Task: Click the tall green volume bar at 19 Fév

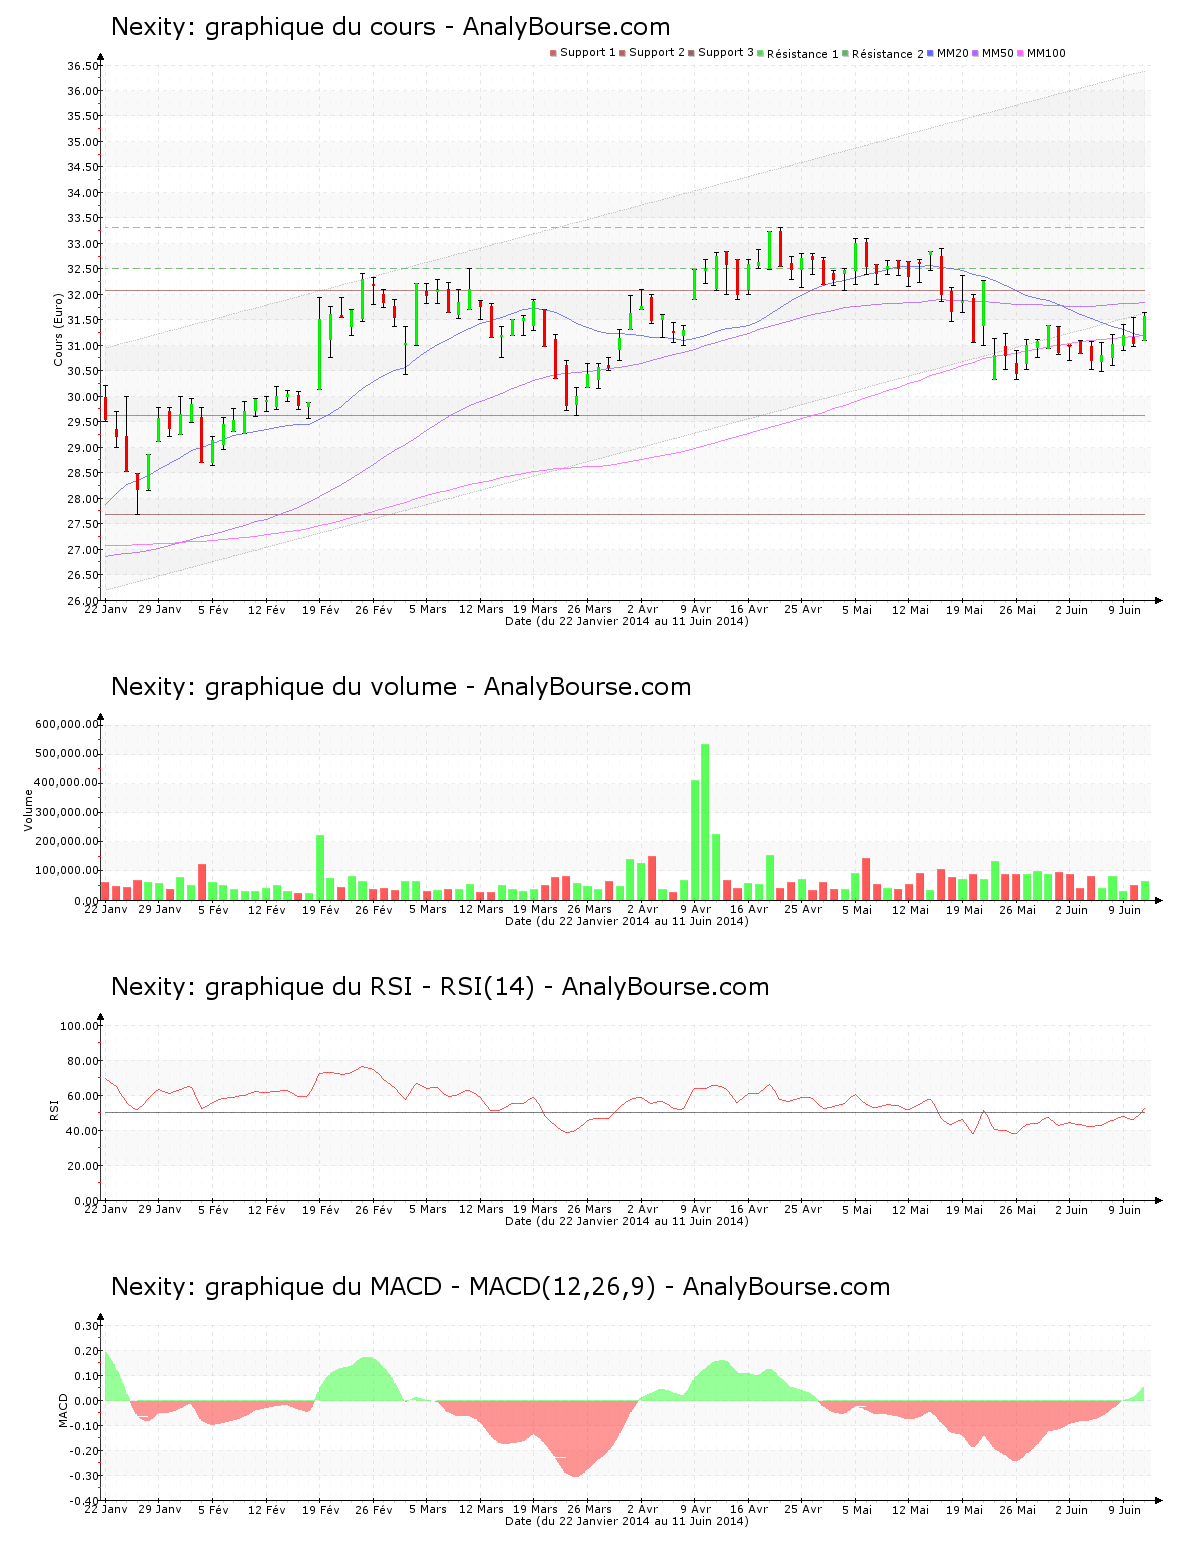Action: pos(320,867)
